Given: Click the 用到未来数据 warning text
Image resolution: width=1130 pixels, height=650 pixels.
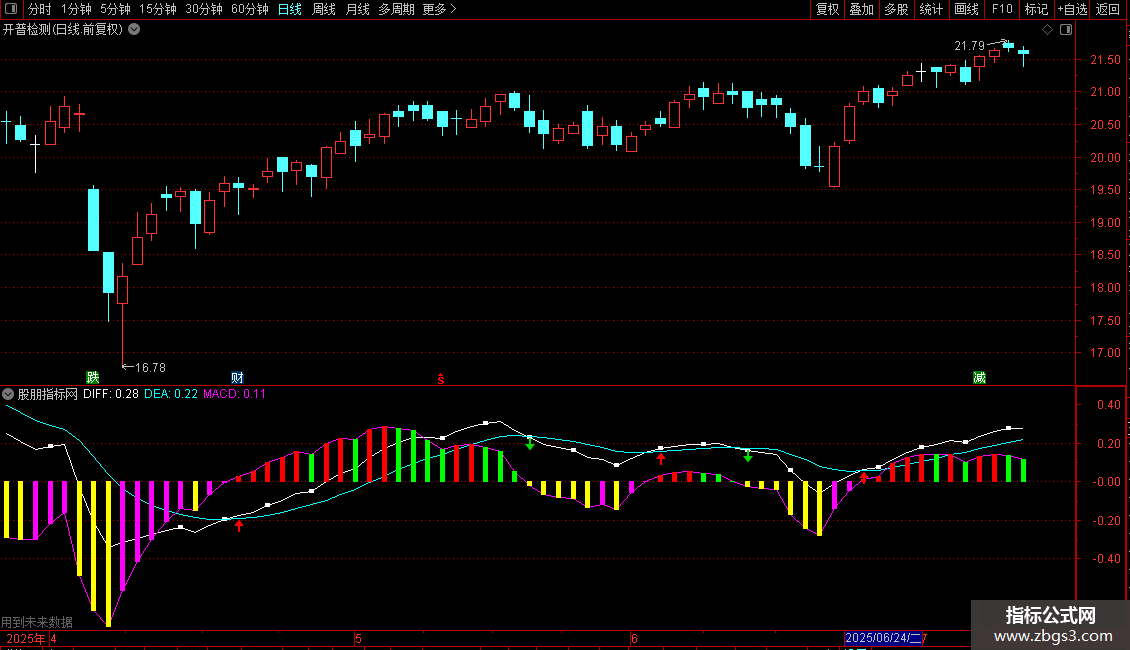Looking at the screenshot, I should (x=37, y=622).
